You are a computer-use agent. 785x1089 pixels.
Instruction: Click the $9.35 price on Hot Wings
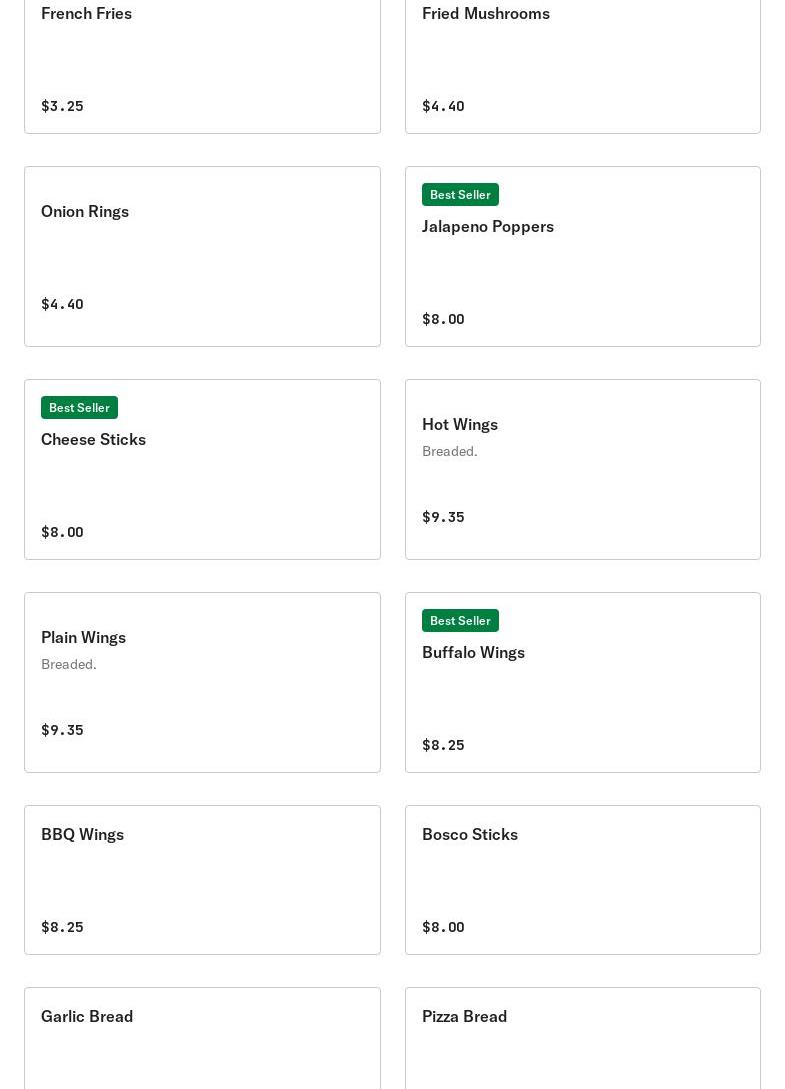(443, 517)
